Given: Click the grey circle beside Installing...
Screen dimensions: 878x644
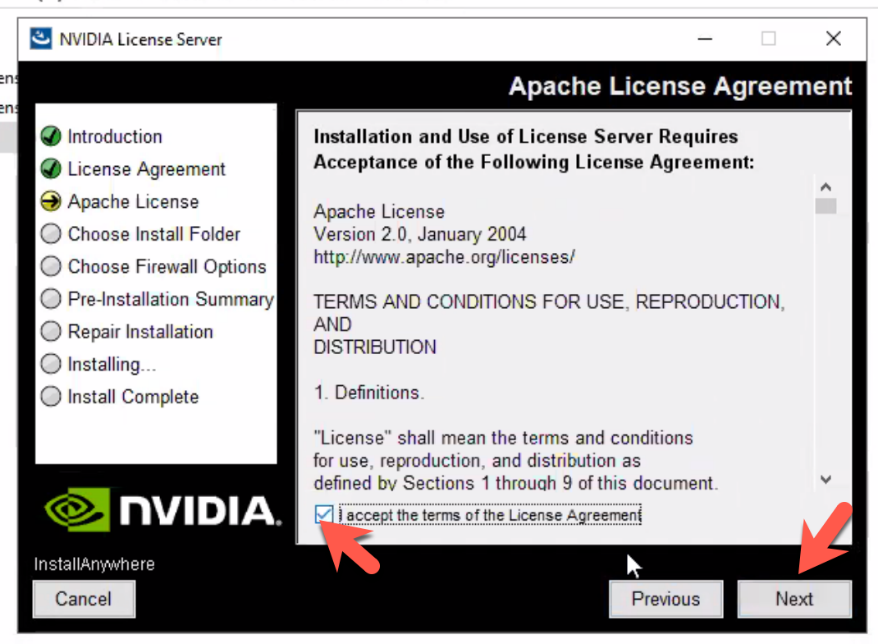Looking at the screenshot, I should coord(51,364).
